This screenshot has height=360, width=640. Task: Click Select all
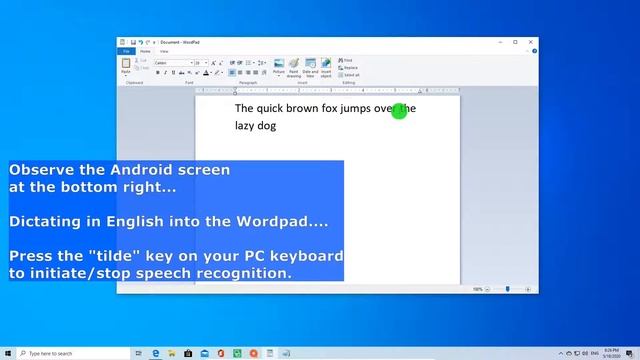point(349,75)
